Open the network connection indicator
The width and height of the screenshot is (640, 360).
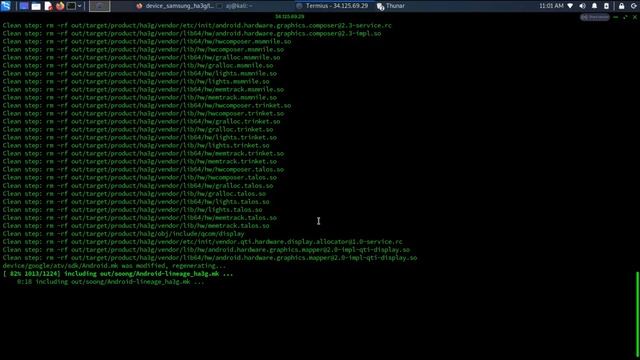[x=570, y=6]
